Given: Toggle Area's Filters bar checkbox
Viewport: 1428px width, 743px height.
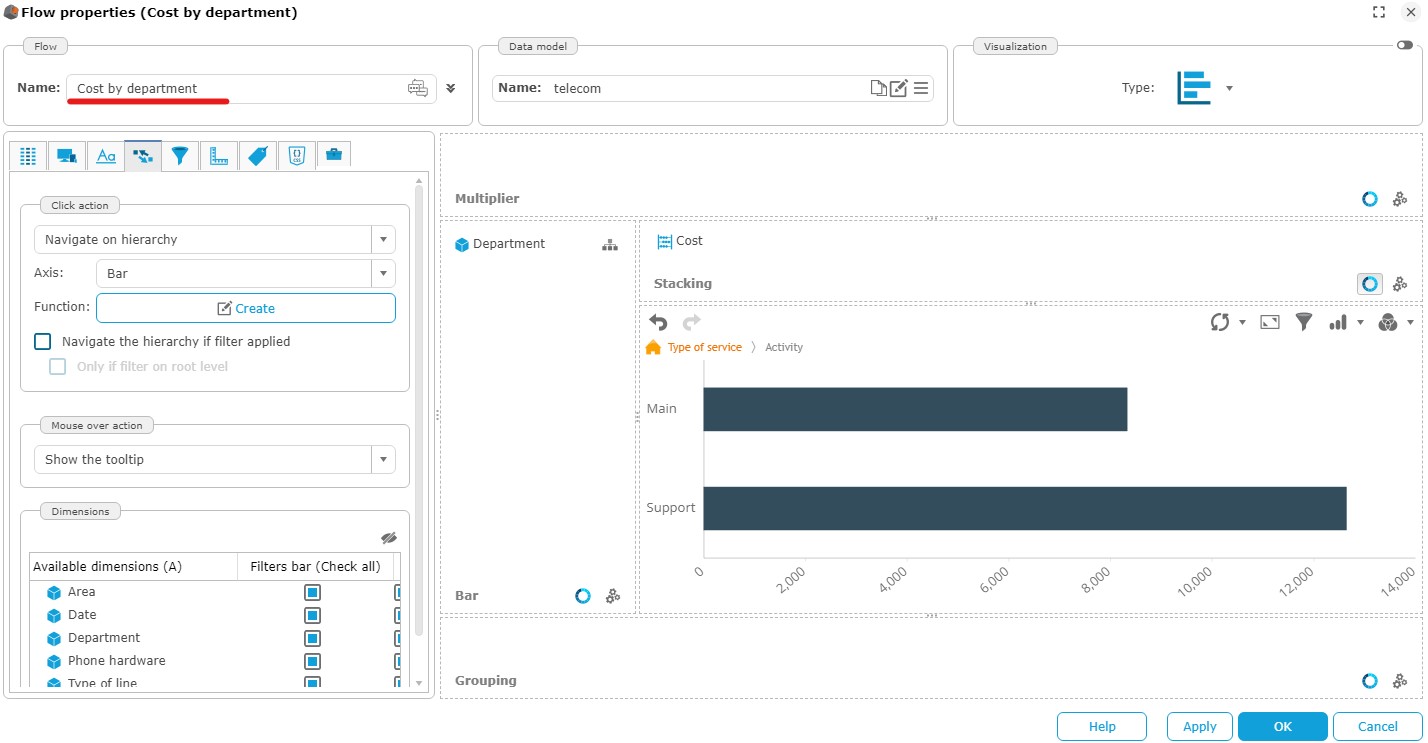Looking at the screenshot, I should [312, 592].
